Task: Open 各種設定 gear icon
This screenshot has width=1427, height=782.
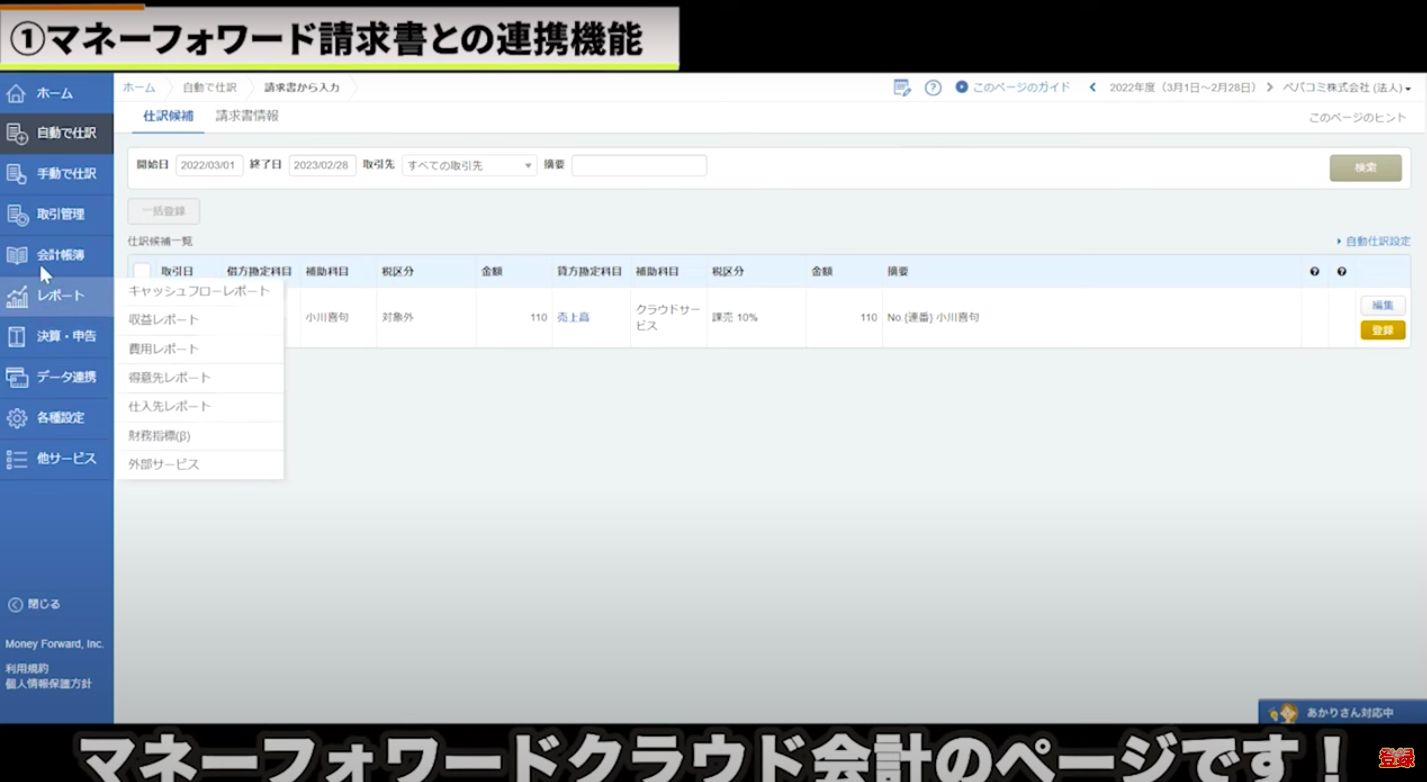Action: (x=16, y=418)
